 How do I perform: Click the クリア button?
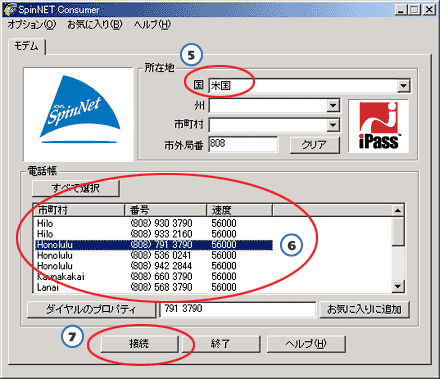[x=315, y=145]
